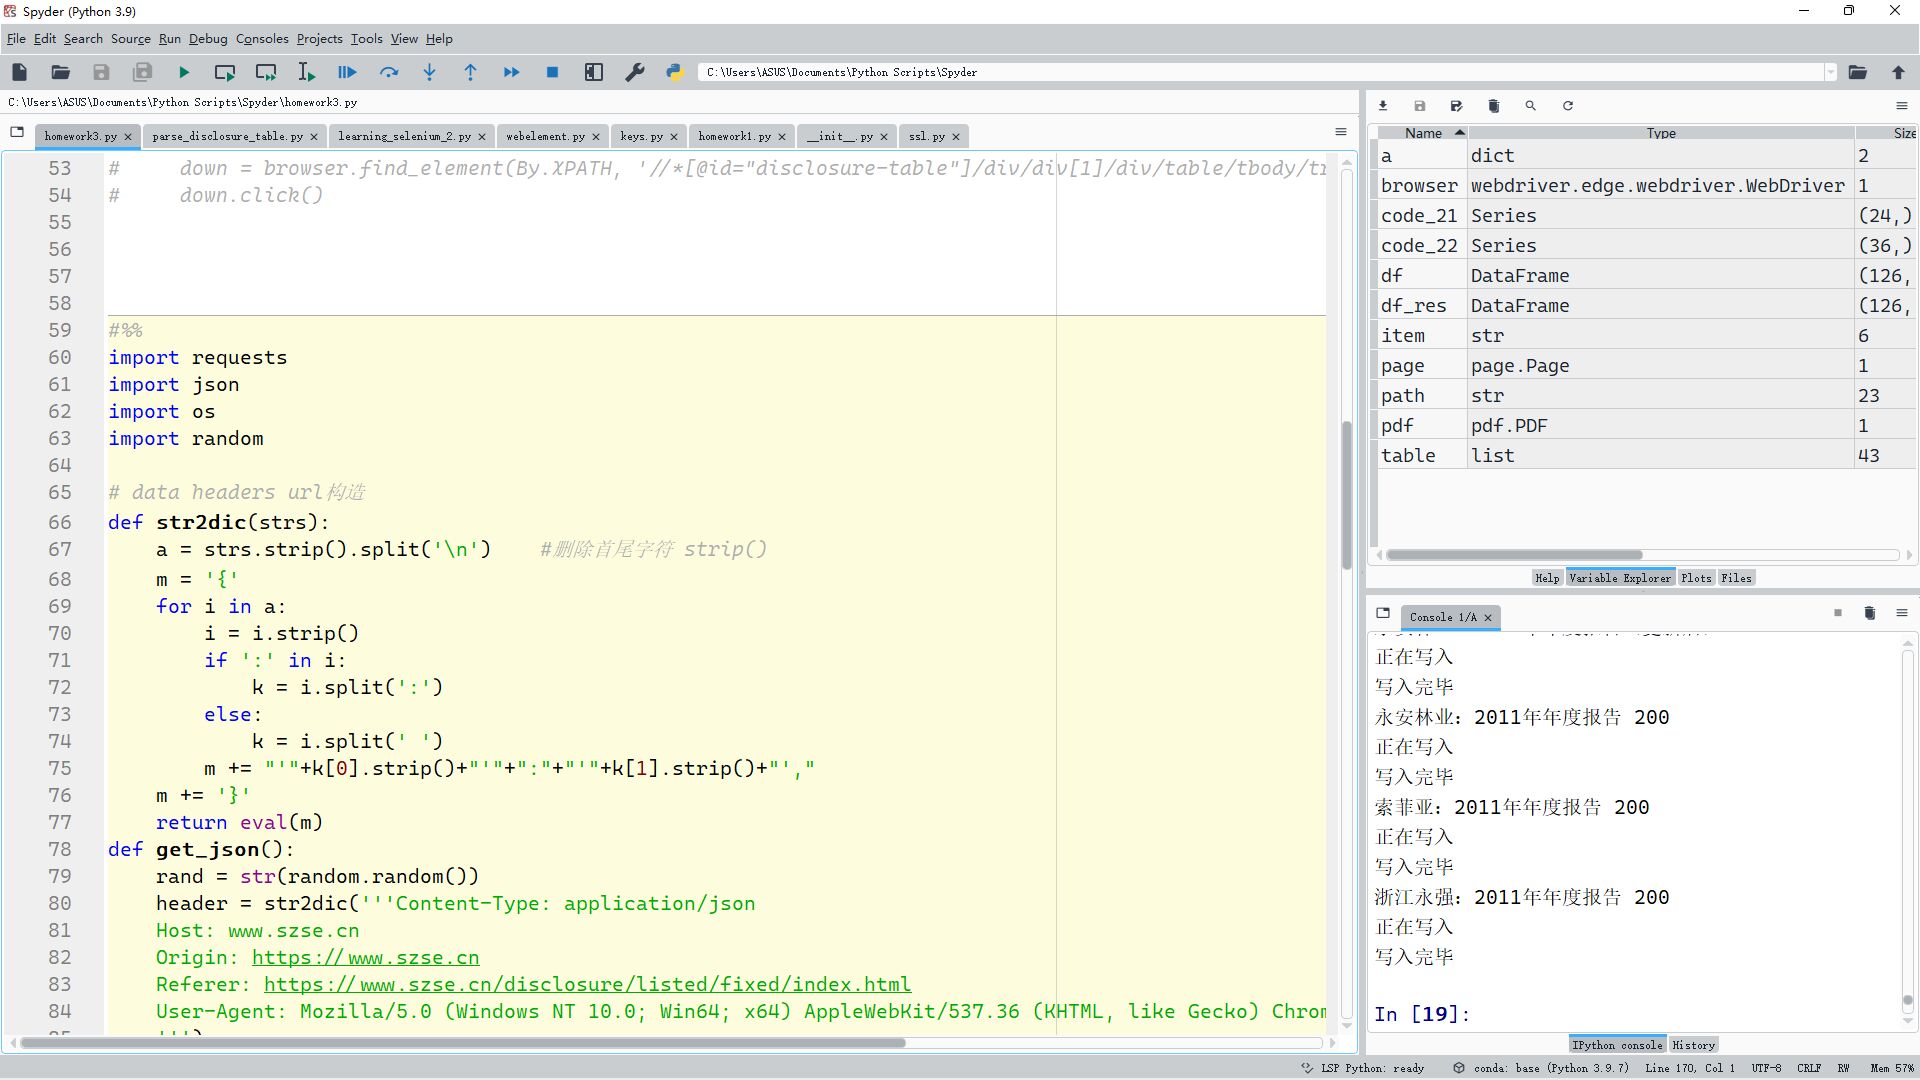
Task: Interrupt kernel square icon in console
Action: (1837, 613)
